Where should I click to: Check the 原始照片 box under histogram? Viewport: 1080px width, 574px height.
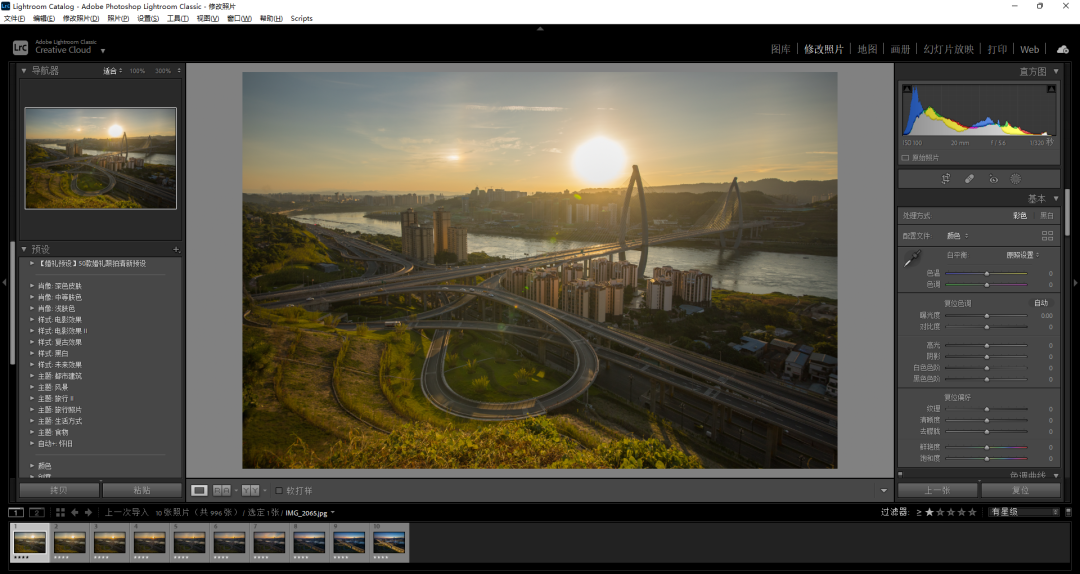point(906,157)
